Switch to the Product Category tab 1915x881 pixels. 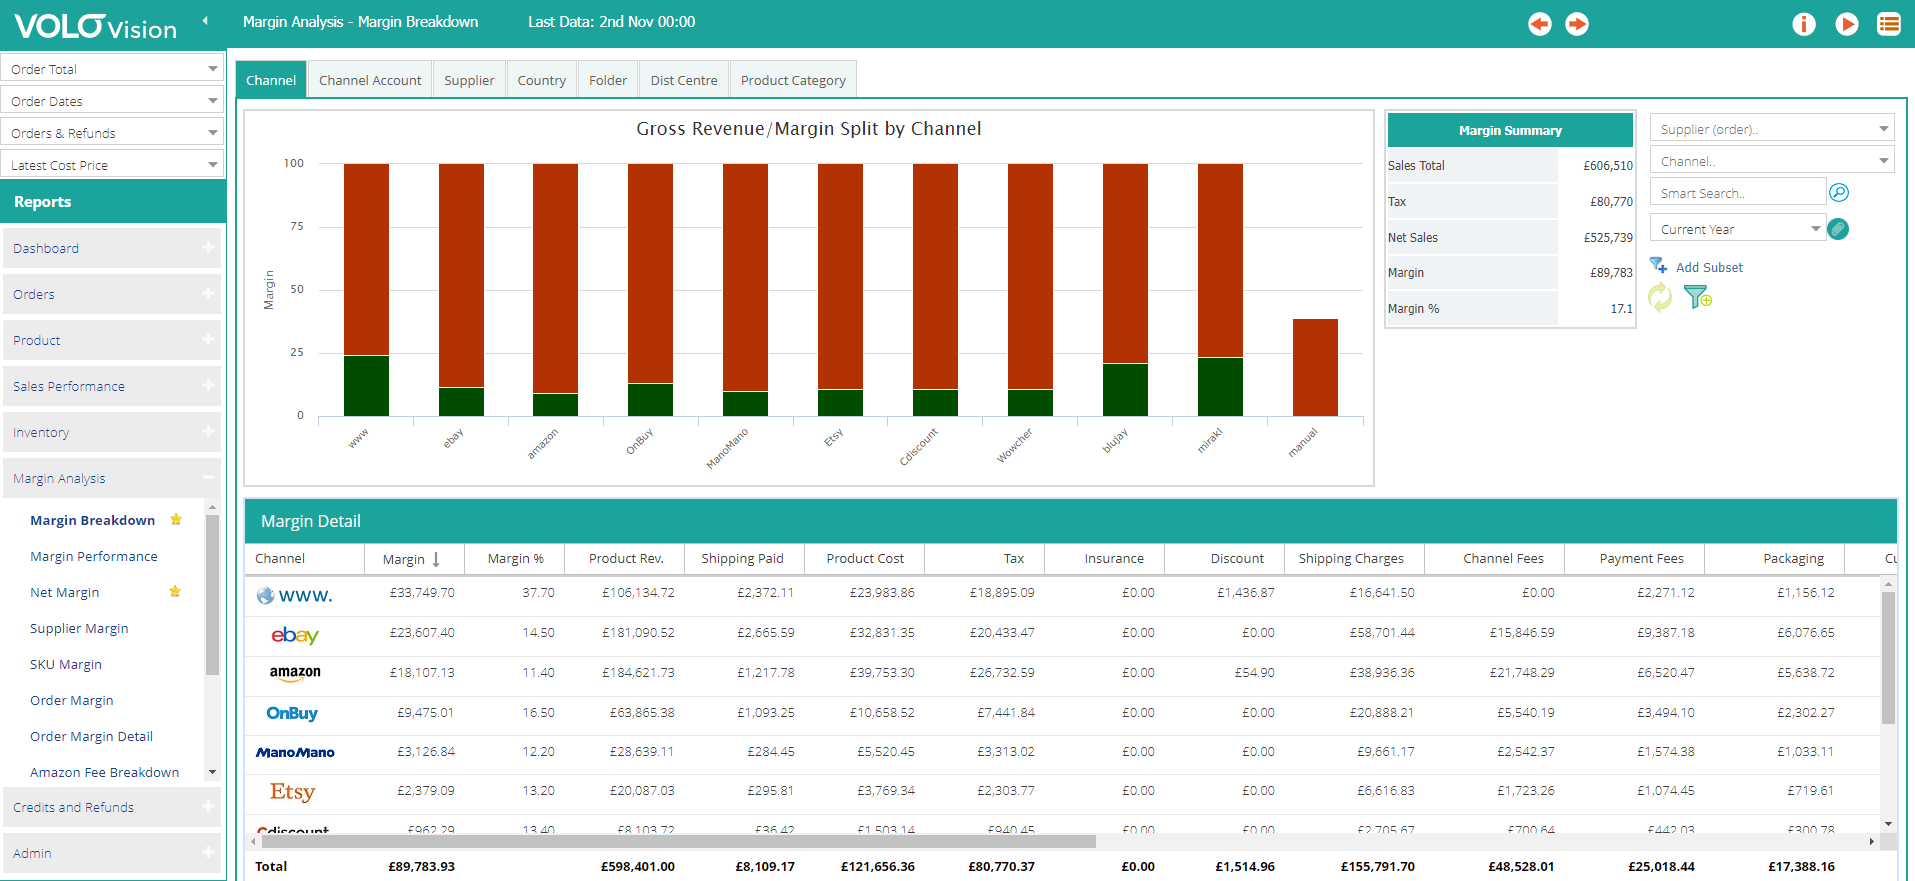coord(793,80)
